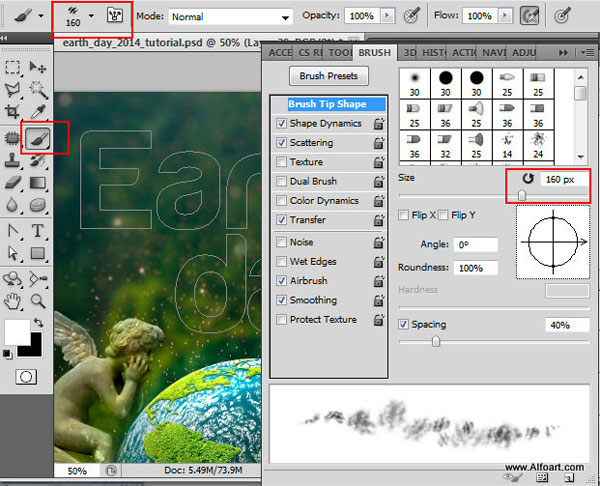Image resolution: width=600 pixels, height=486 pixels.
Task: Open the Brush panel options menu
Action: pyautogui.click(x=587, y=53)
